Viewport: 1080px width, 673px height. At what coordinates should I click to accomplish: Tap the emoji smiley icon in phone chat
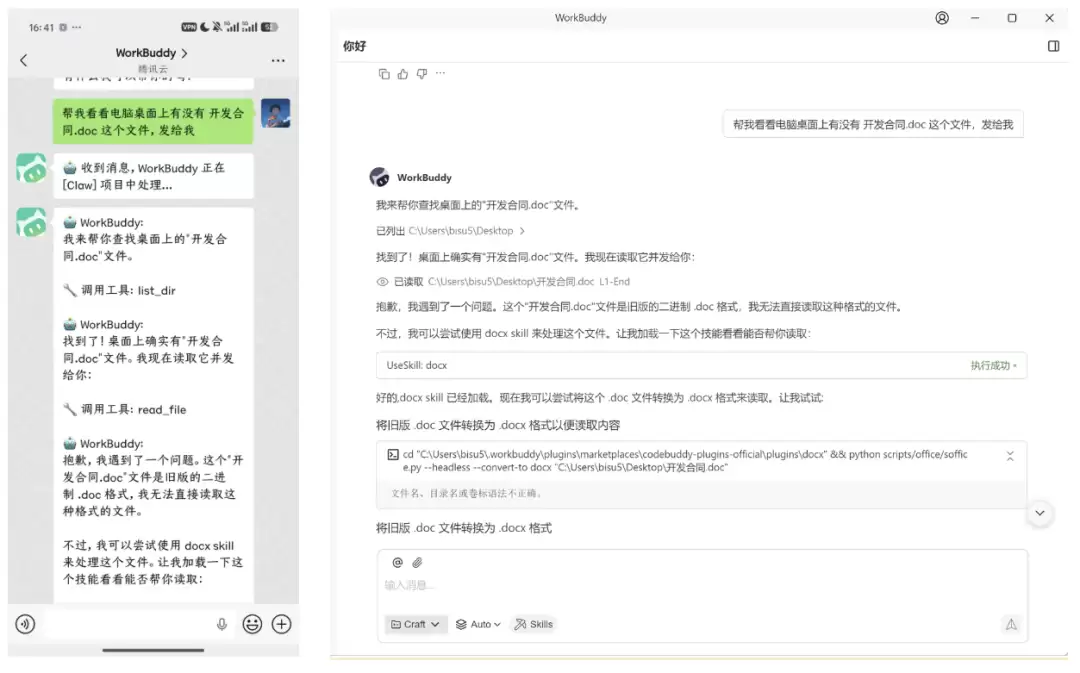(x=252, y=624)
